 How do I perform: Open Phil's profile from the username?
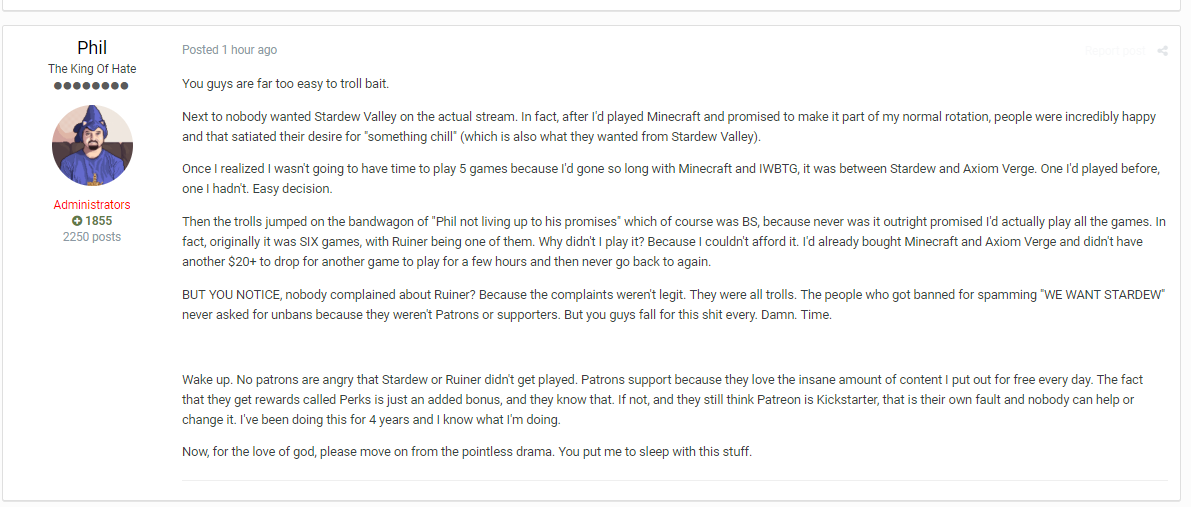point(92,48)
